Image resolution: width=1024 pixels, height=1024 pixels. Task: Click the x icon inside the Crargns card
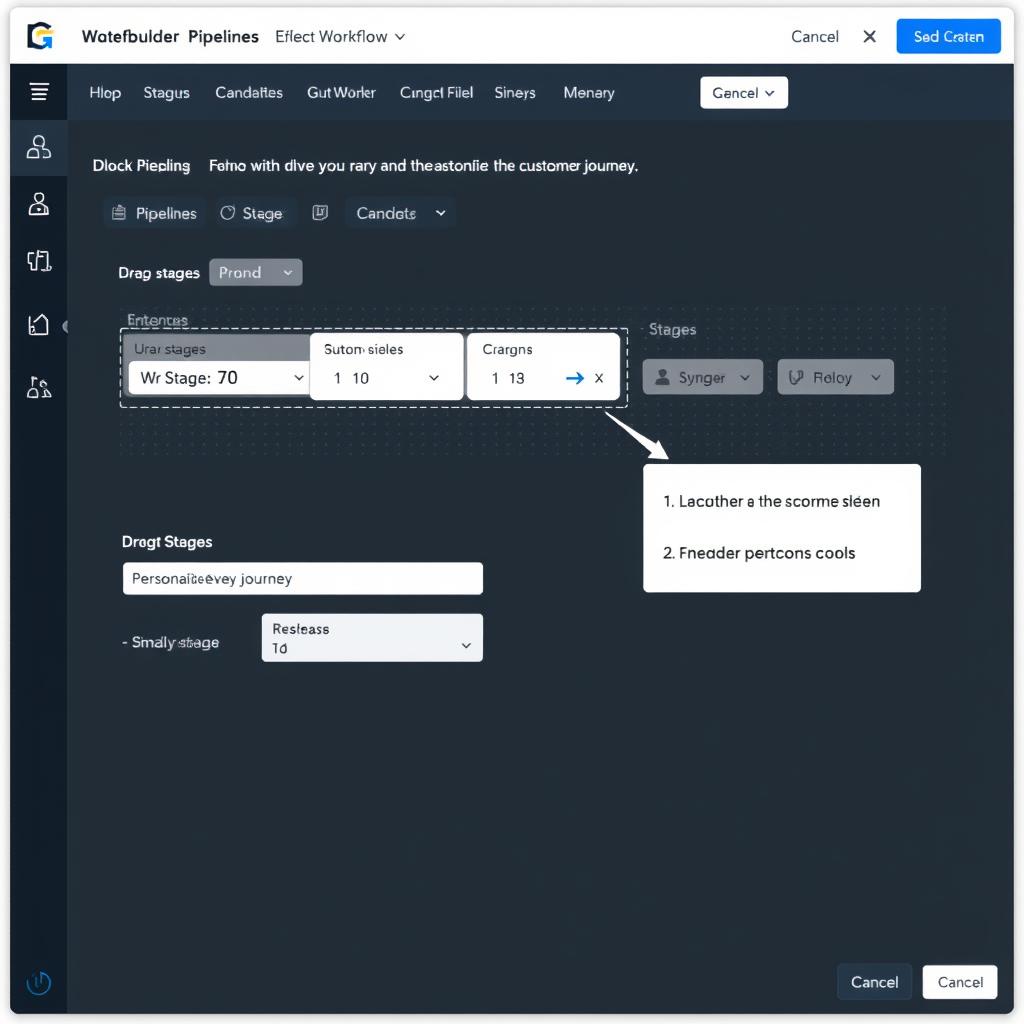(x=597, y=379)
